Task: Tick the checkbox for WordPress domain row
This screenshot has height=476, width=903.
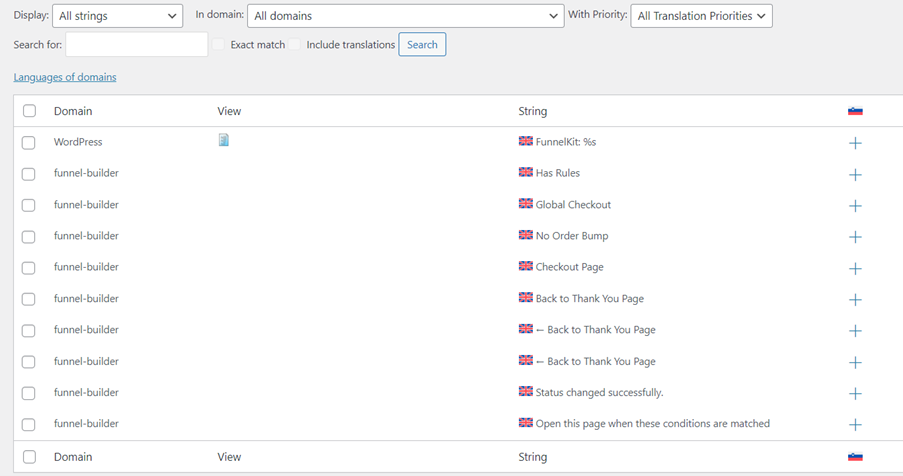Action: tap(28, 143)
